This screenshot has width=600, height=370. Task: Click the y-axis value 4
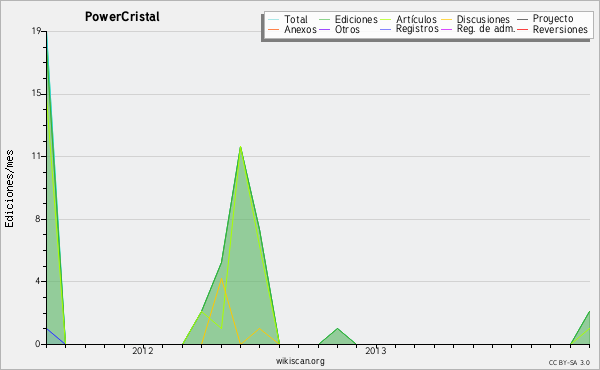(x=38, y=281)
